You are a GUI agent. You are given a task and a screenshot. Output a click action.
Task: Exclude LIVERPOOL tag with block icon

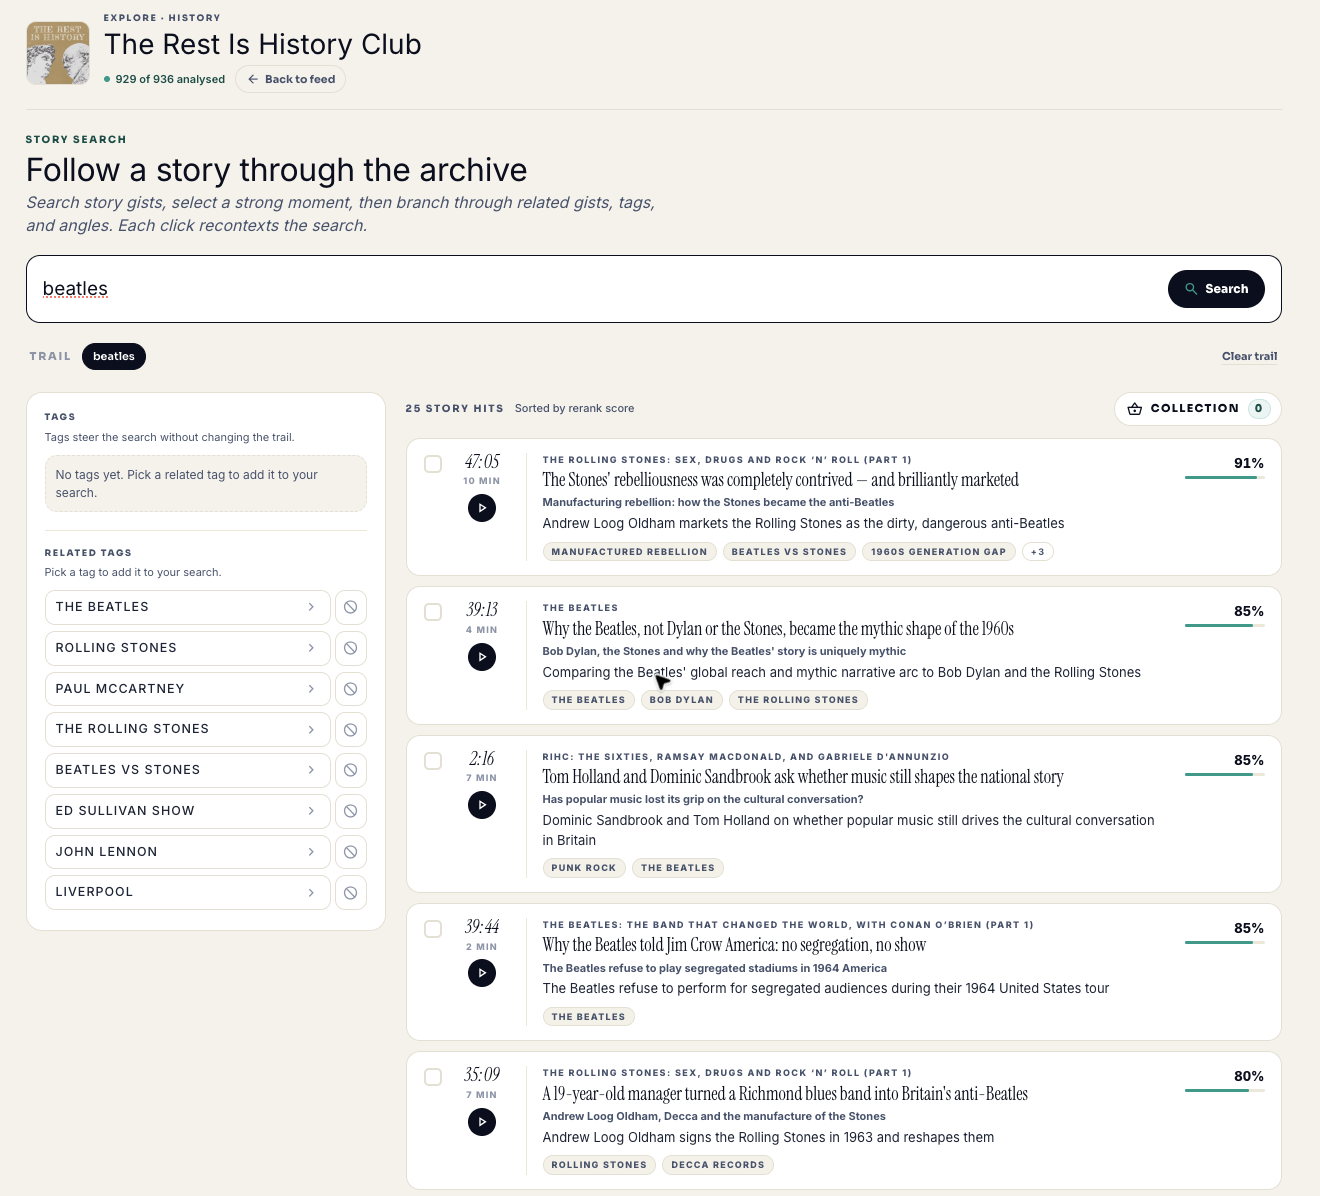click(x=351, y=892)
